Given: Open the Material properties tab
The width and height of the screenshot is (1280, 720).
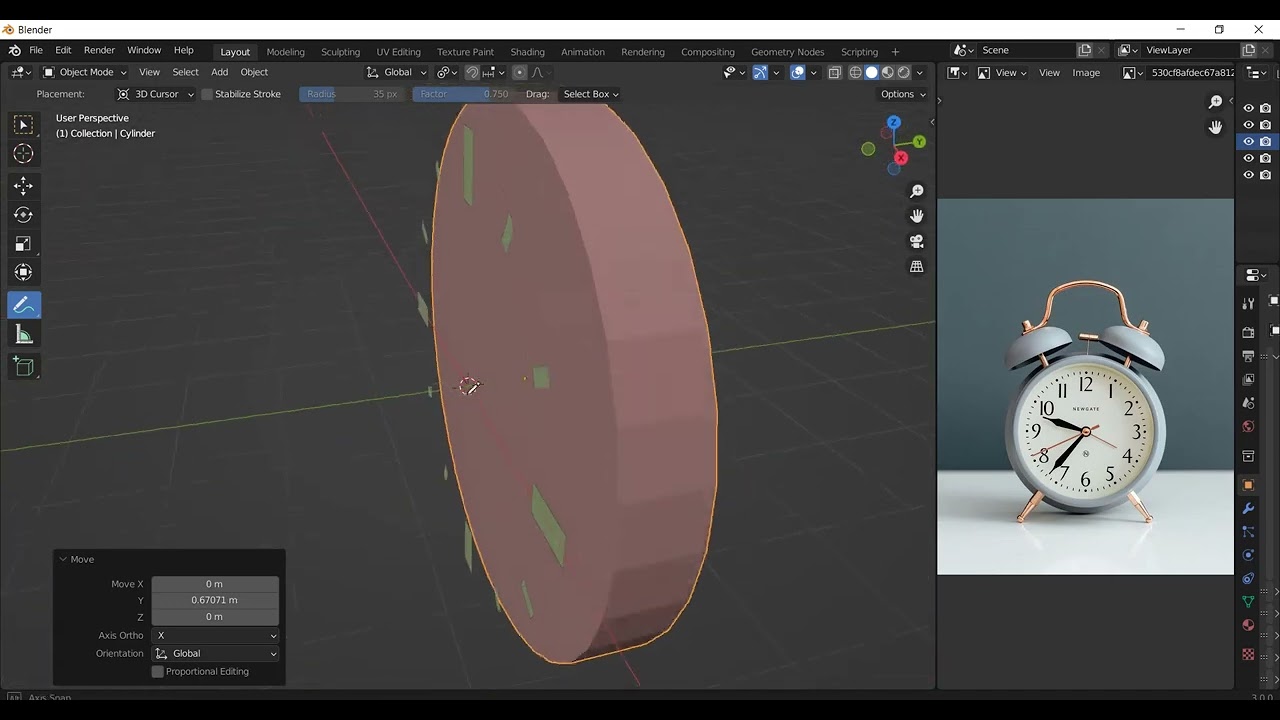Looking at the screenshot, I should tap(1248, 626).
